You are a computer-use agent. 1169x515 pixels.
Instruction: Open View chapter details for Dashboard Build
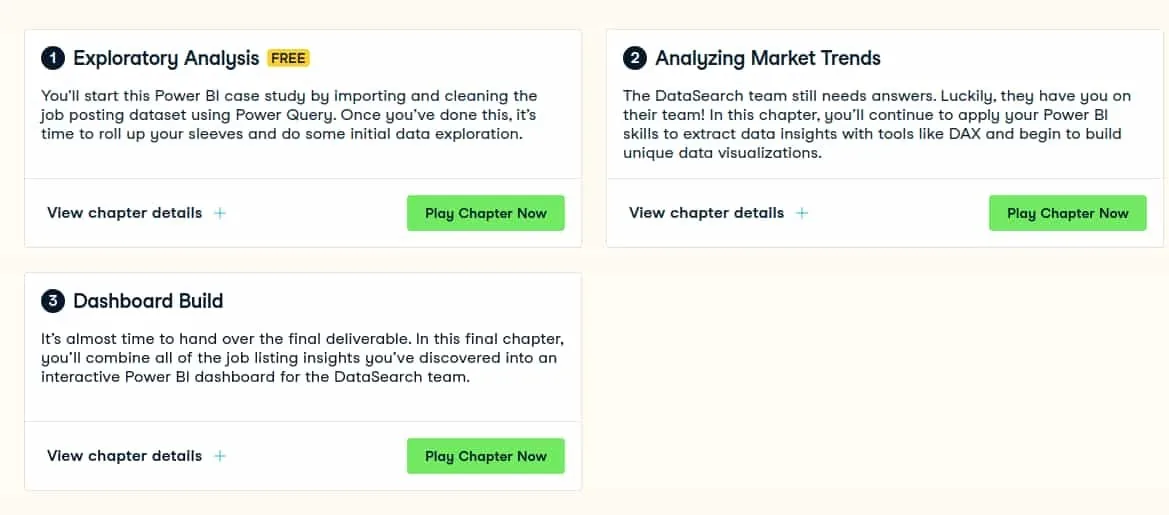pos(125,456)
